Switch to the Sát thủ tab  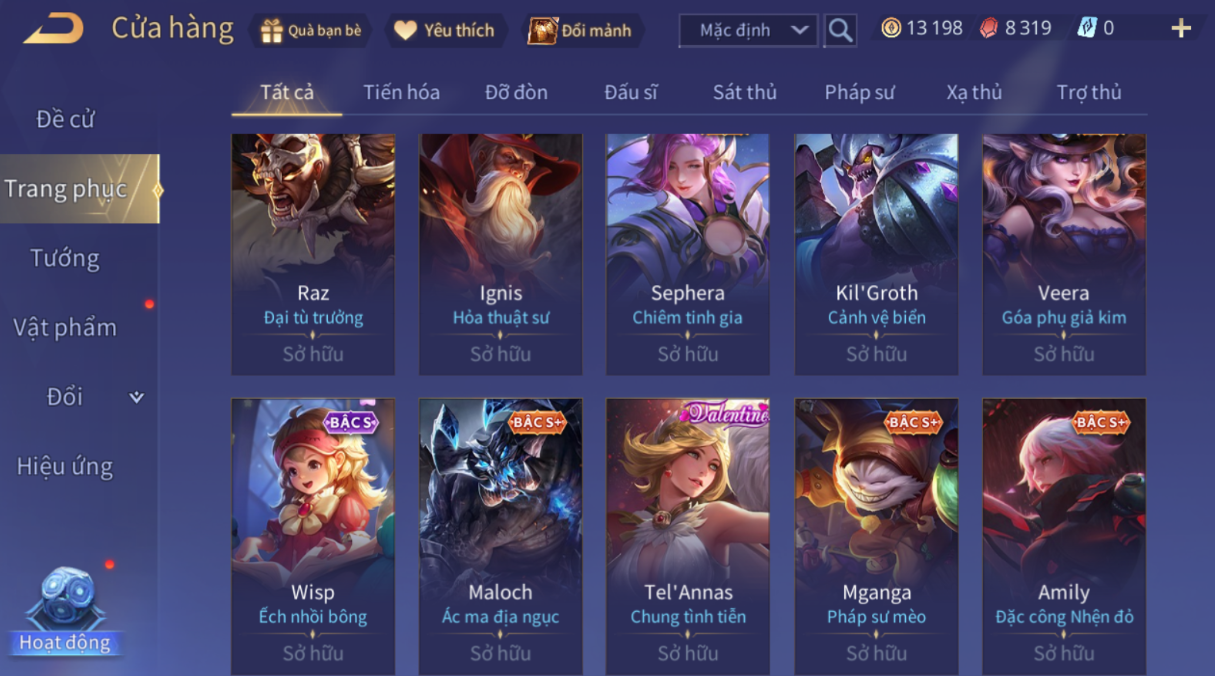coord(744,92)
